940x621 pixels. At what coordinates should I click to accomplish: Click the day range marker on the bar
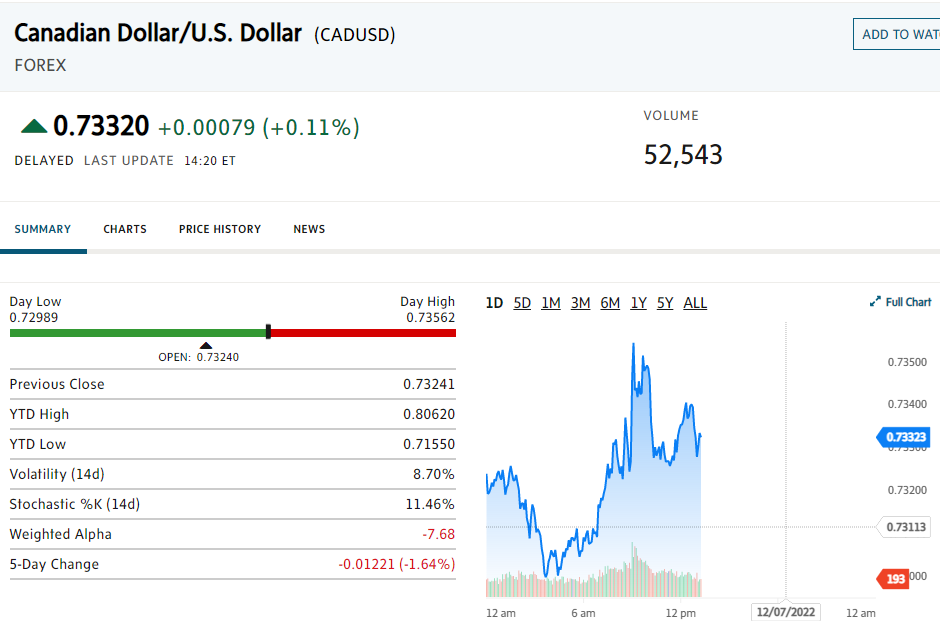tap(268, 332)
